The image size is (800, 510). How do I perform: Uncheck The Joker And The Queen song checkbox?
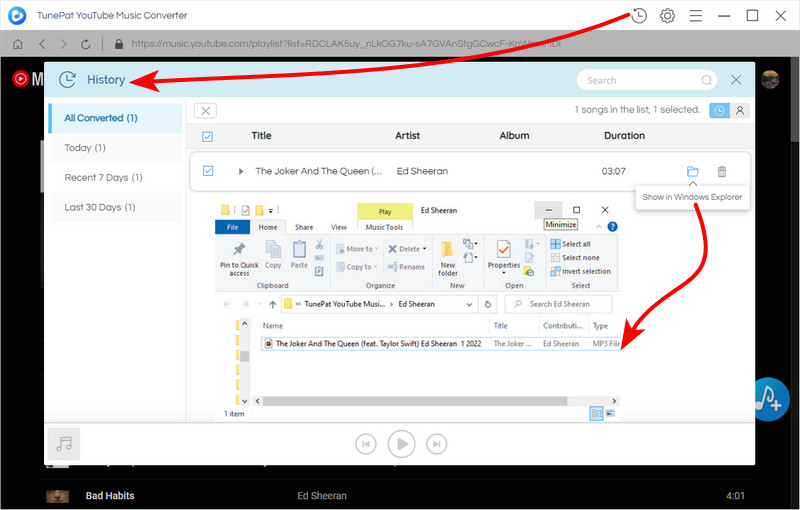click(x=208, y=171)
